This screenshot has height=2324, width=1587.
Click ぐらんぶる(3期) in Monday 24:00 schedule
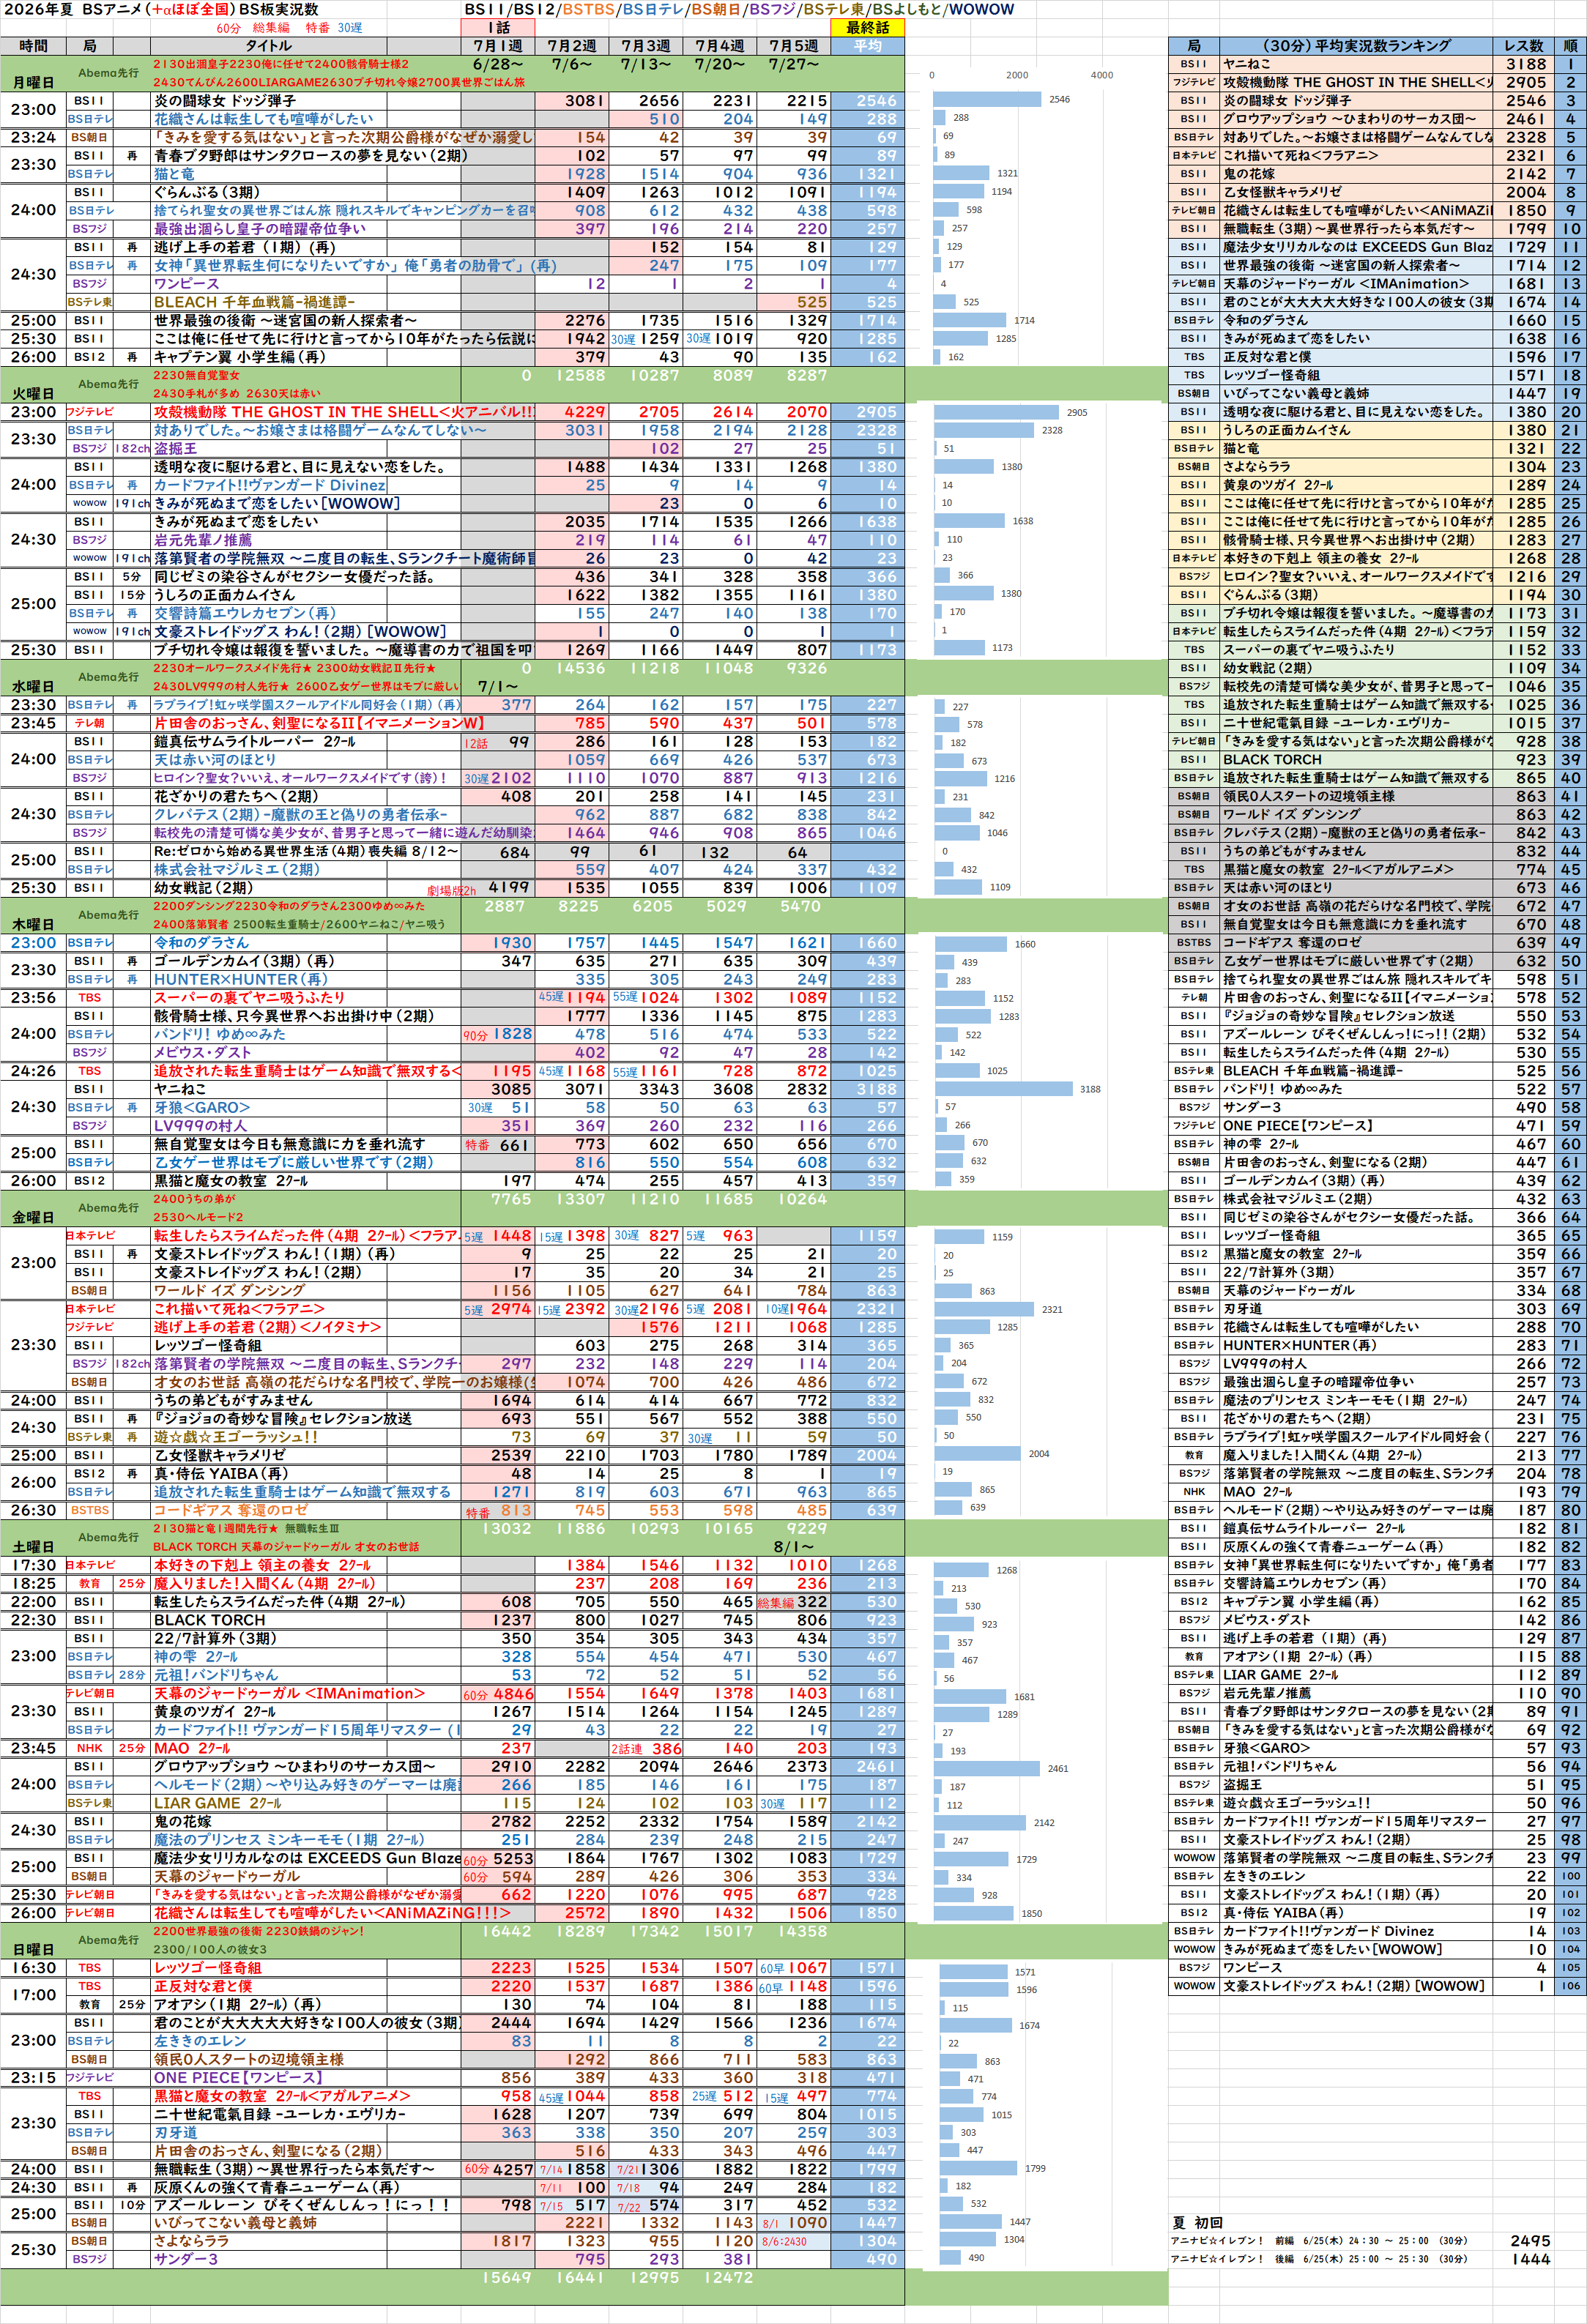207,192
